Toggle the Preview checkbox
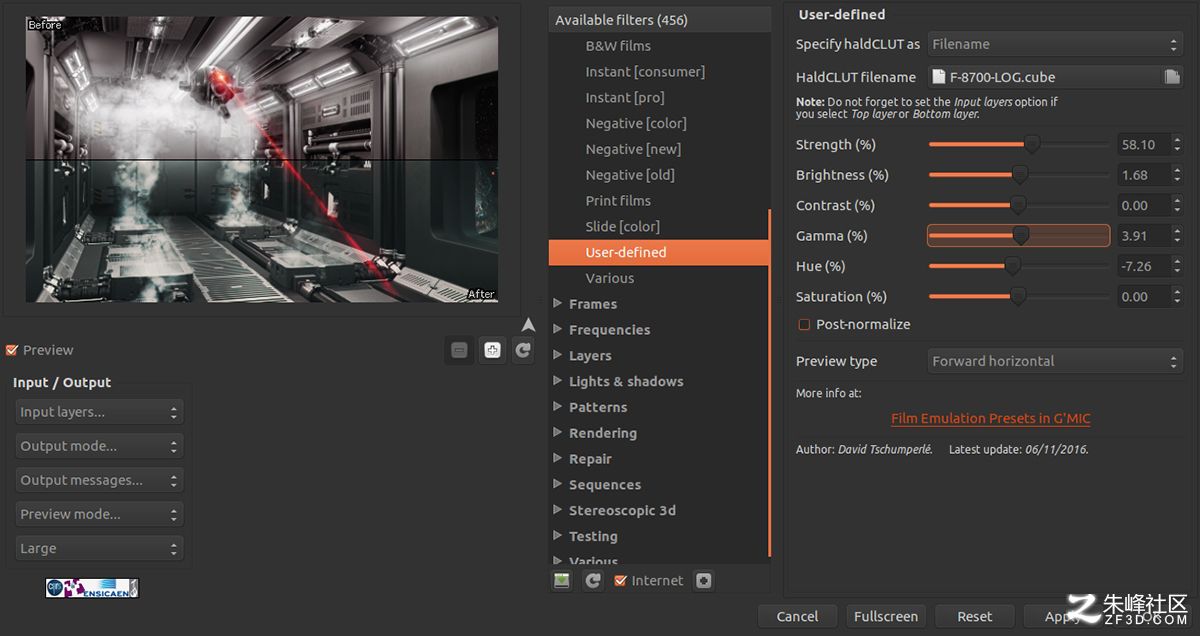Viewport: 1200px width, 636px height. click(x=12, y=350)
